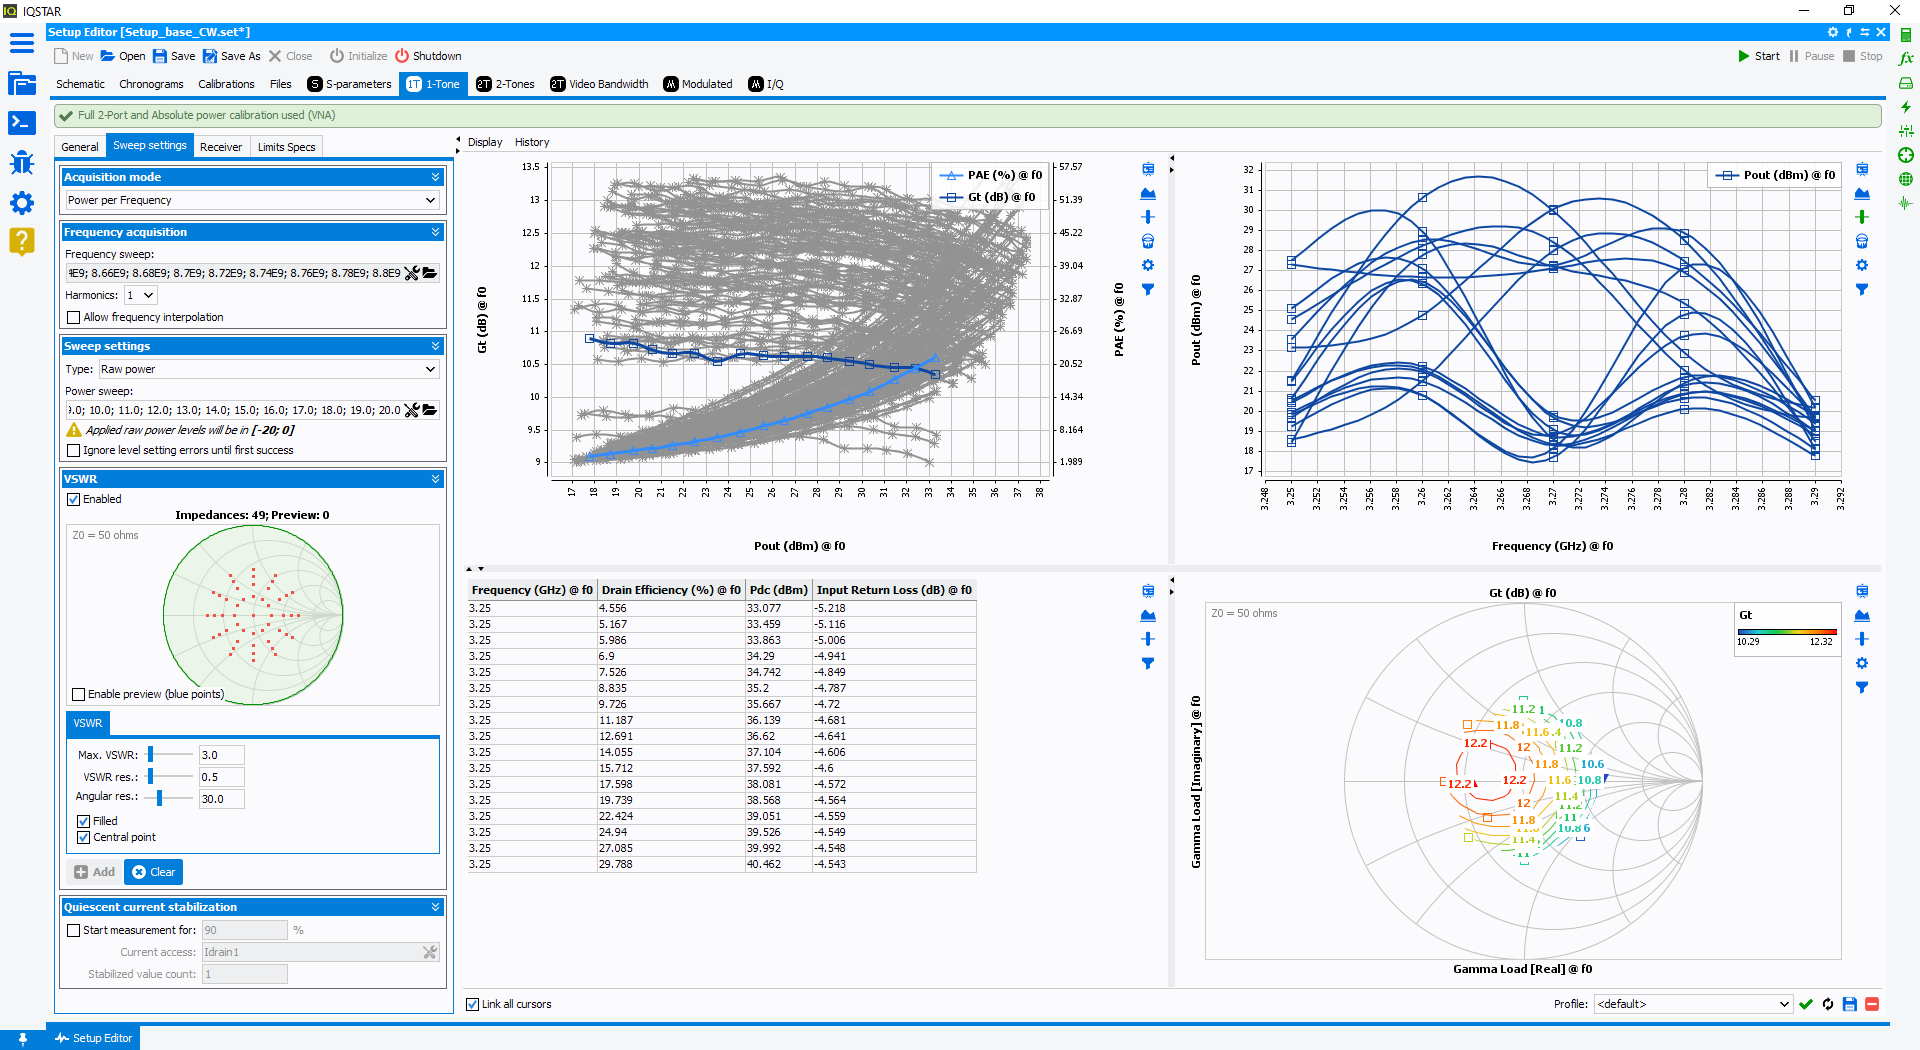The image size is (1920, 1050).
Task: Open the Profile default dropdown
Action: point(1692,1004)
